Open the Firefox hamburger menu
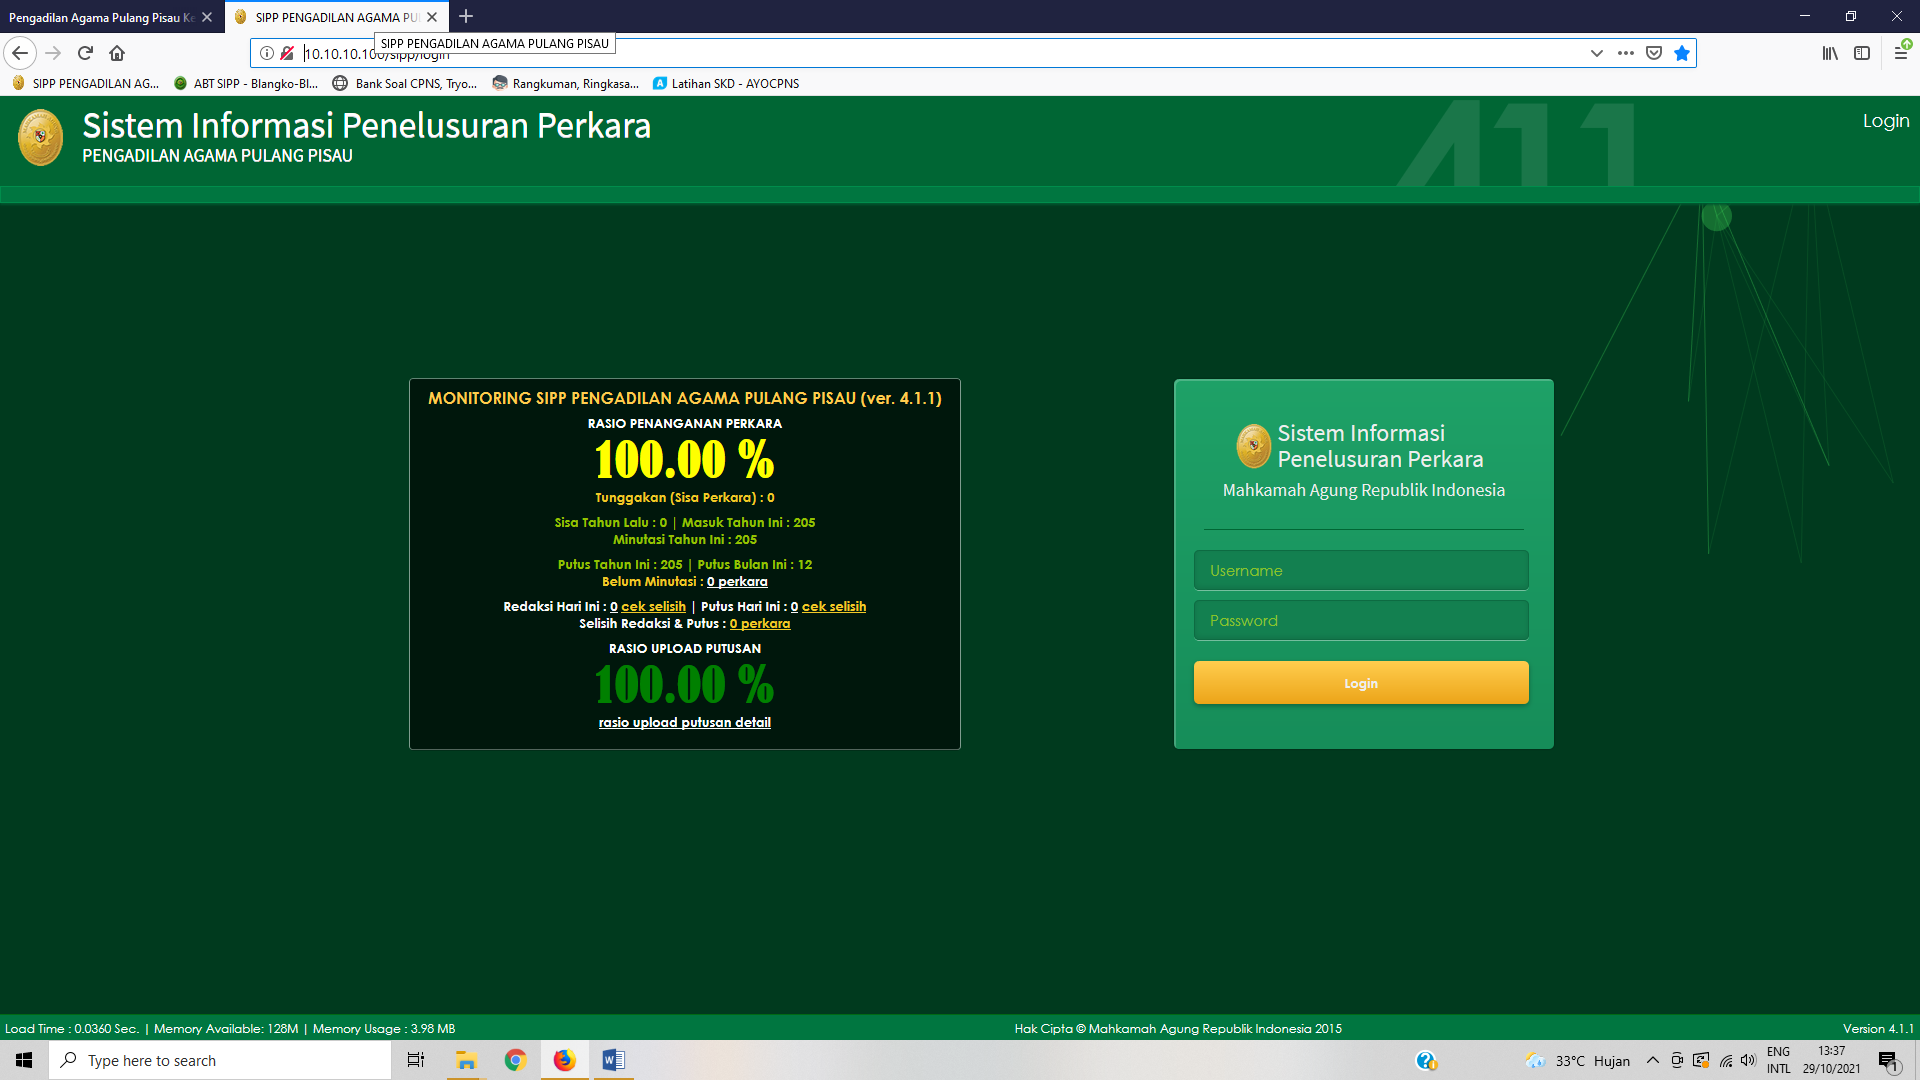 [x=1900, y=53]
